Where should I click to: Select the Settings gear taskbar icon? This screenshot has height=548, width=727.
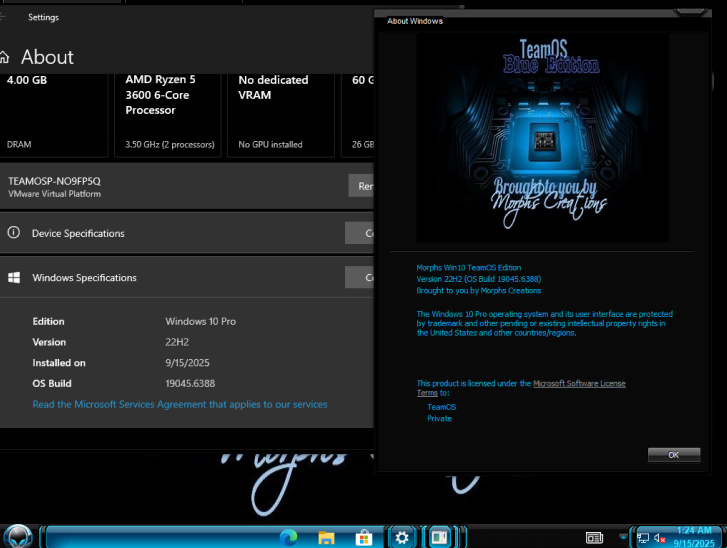click(402, 538)
